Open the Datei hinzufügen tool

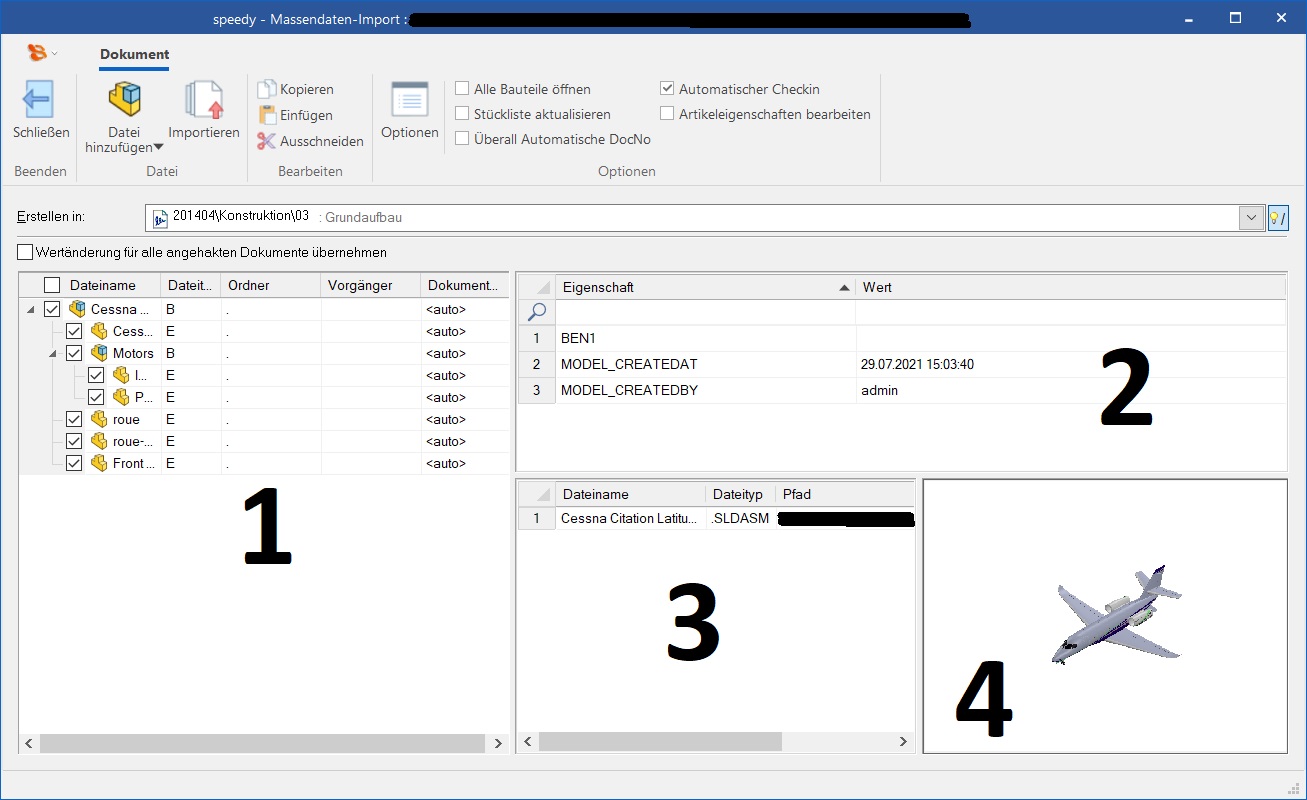pos(125,100)
